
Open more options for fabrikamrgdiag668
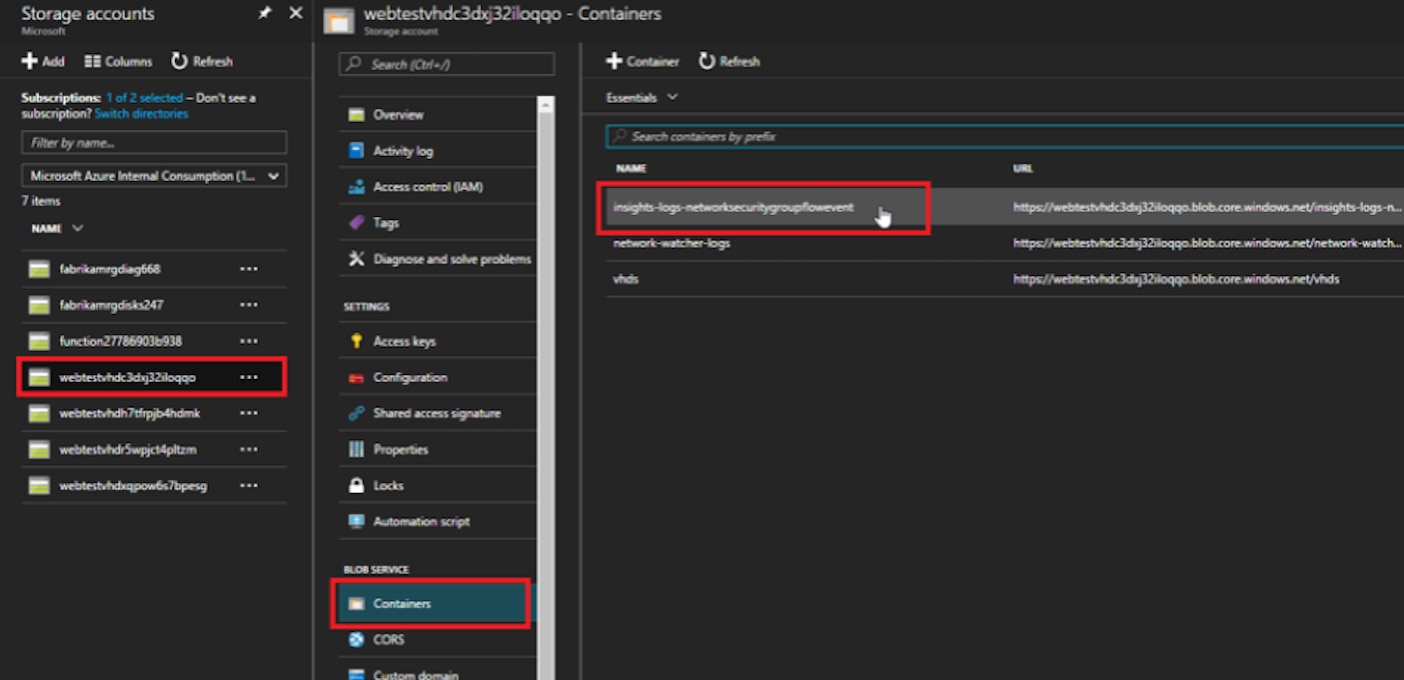point(249,269)
